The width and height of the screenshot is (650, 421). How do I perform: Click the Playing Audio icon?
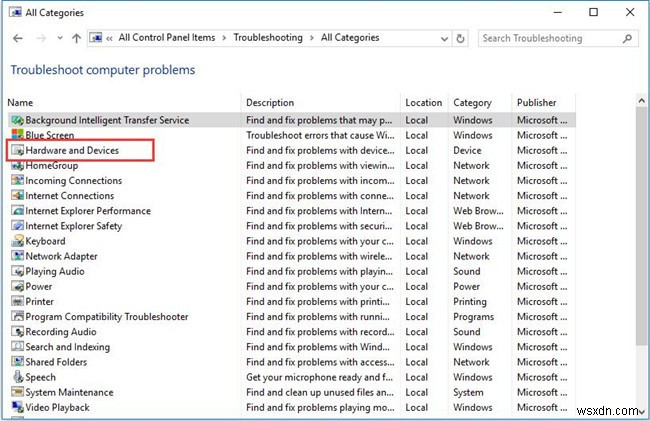pos(17,271)
